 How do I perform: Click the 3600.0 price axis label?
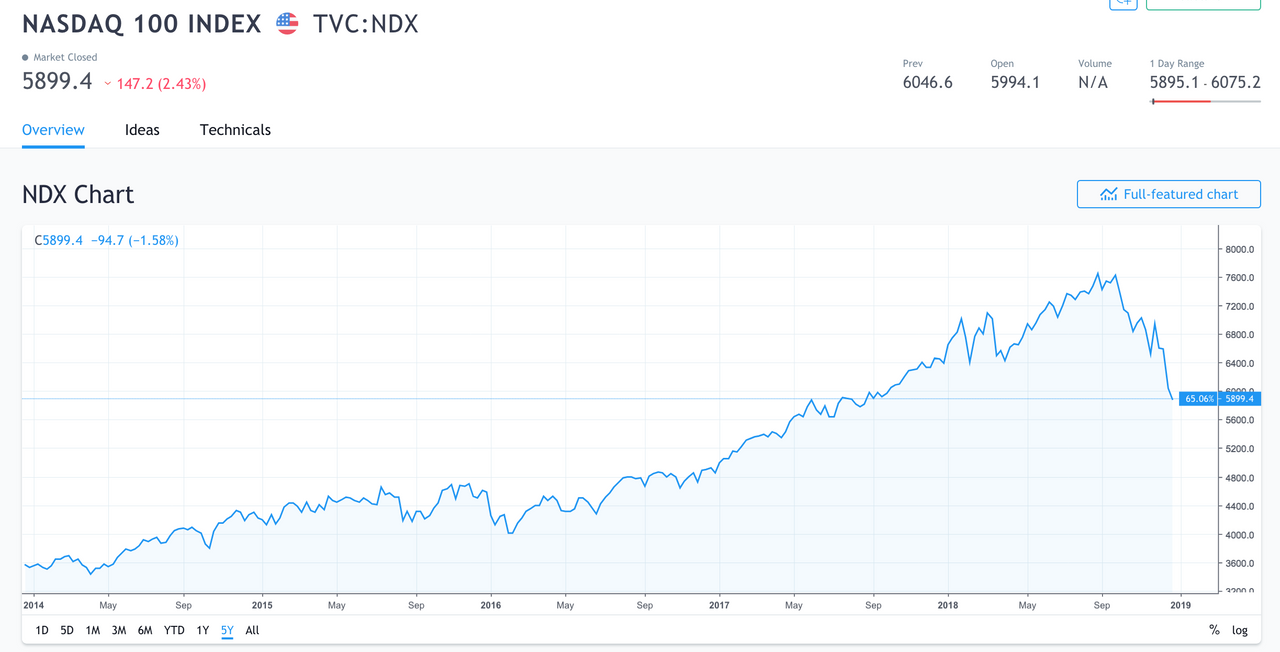coord(1240,564)
